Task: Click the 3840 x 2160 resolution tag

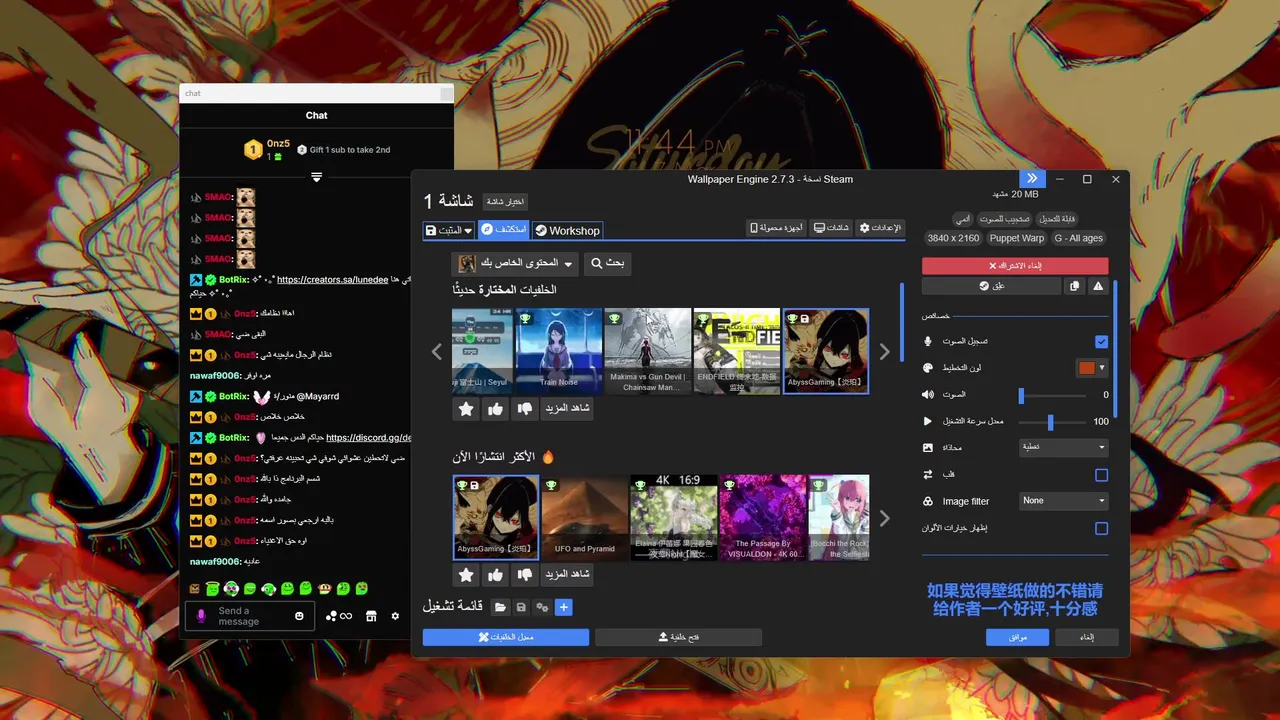Action: coord(953,238)
